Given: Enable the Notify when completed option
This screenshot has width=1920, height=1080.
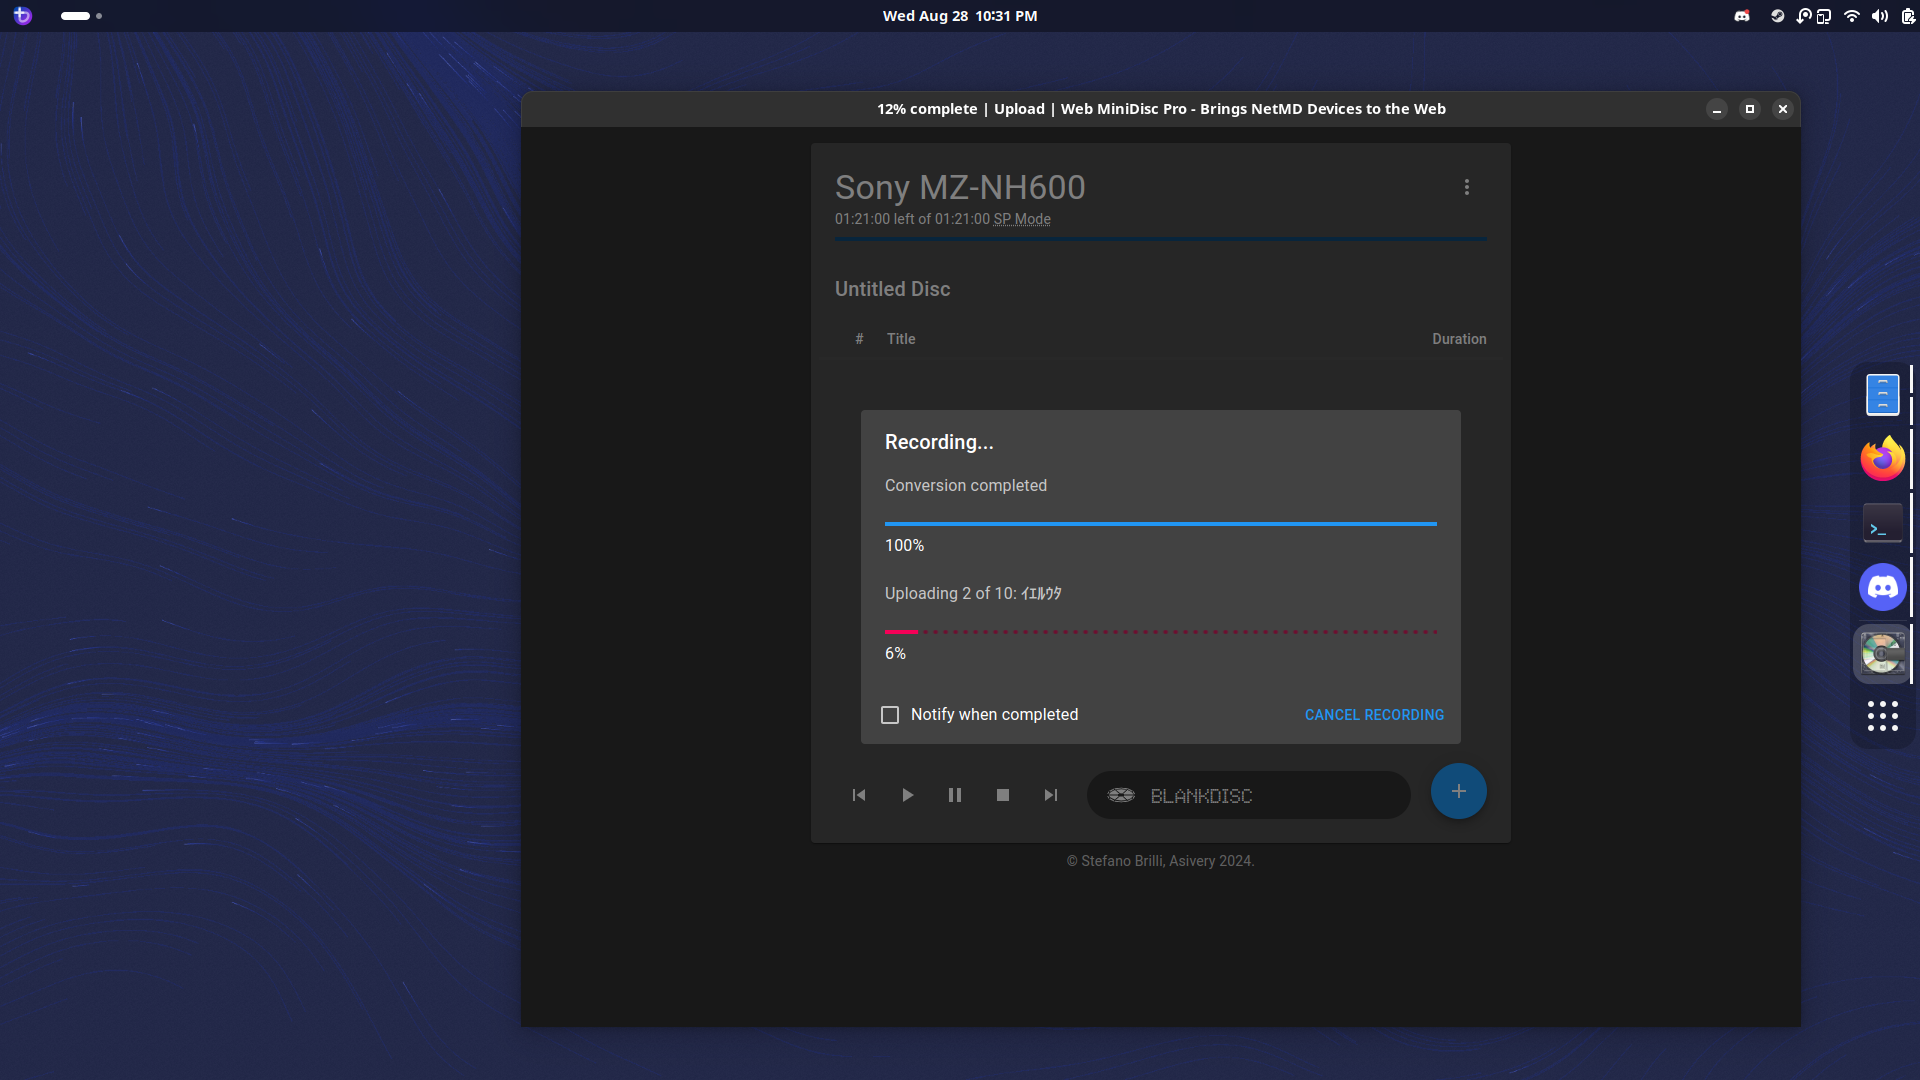Looking at the screenshot, I should point(890,714).
